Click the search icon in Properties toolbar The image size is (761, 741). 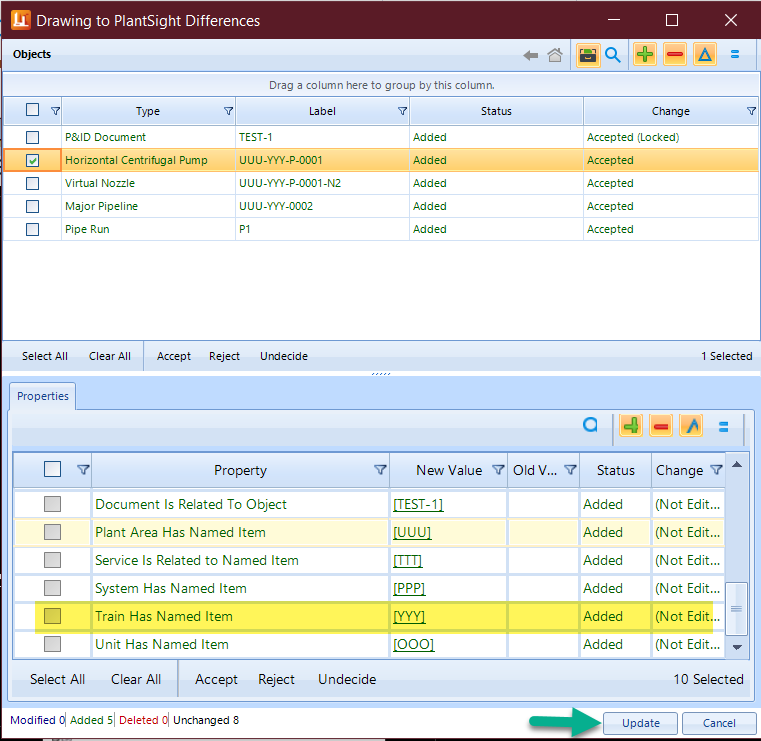tap(590, 426)
